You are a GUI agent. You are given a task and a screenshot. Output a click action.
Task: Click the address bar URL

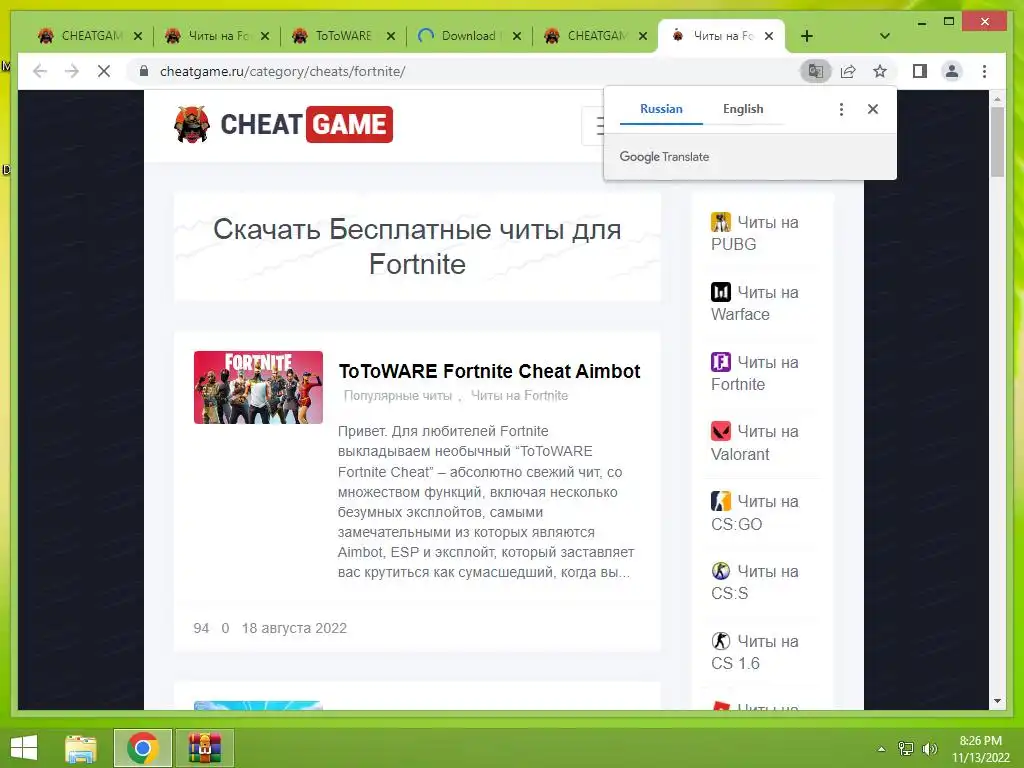tap(283, 71)
